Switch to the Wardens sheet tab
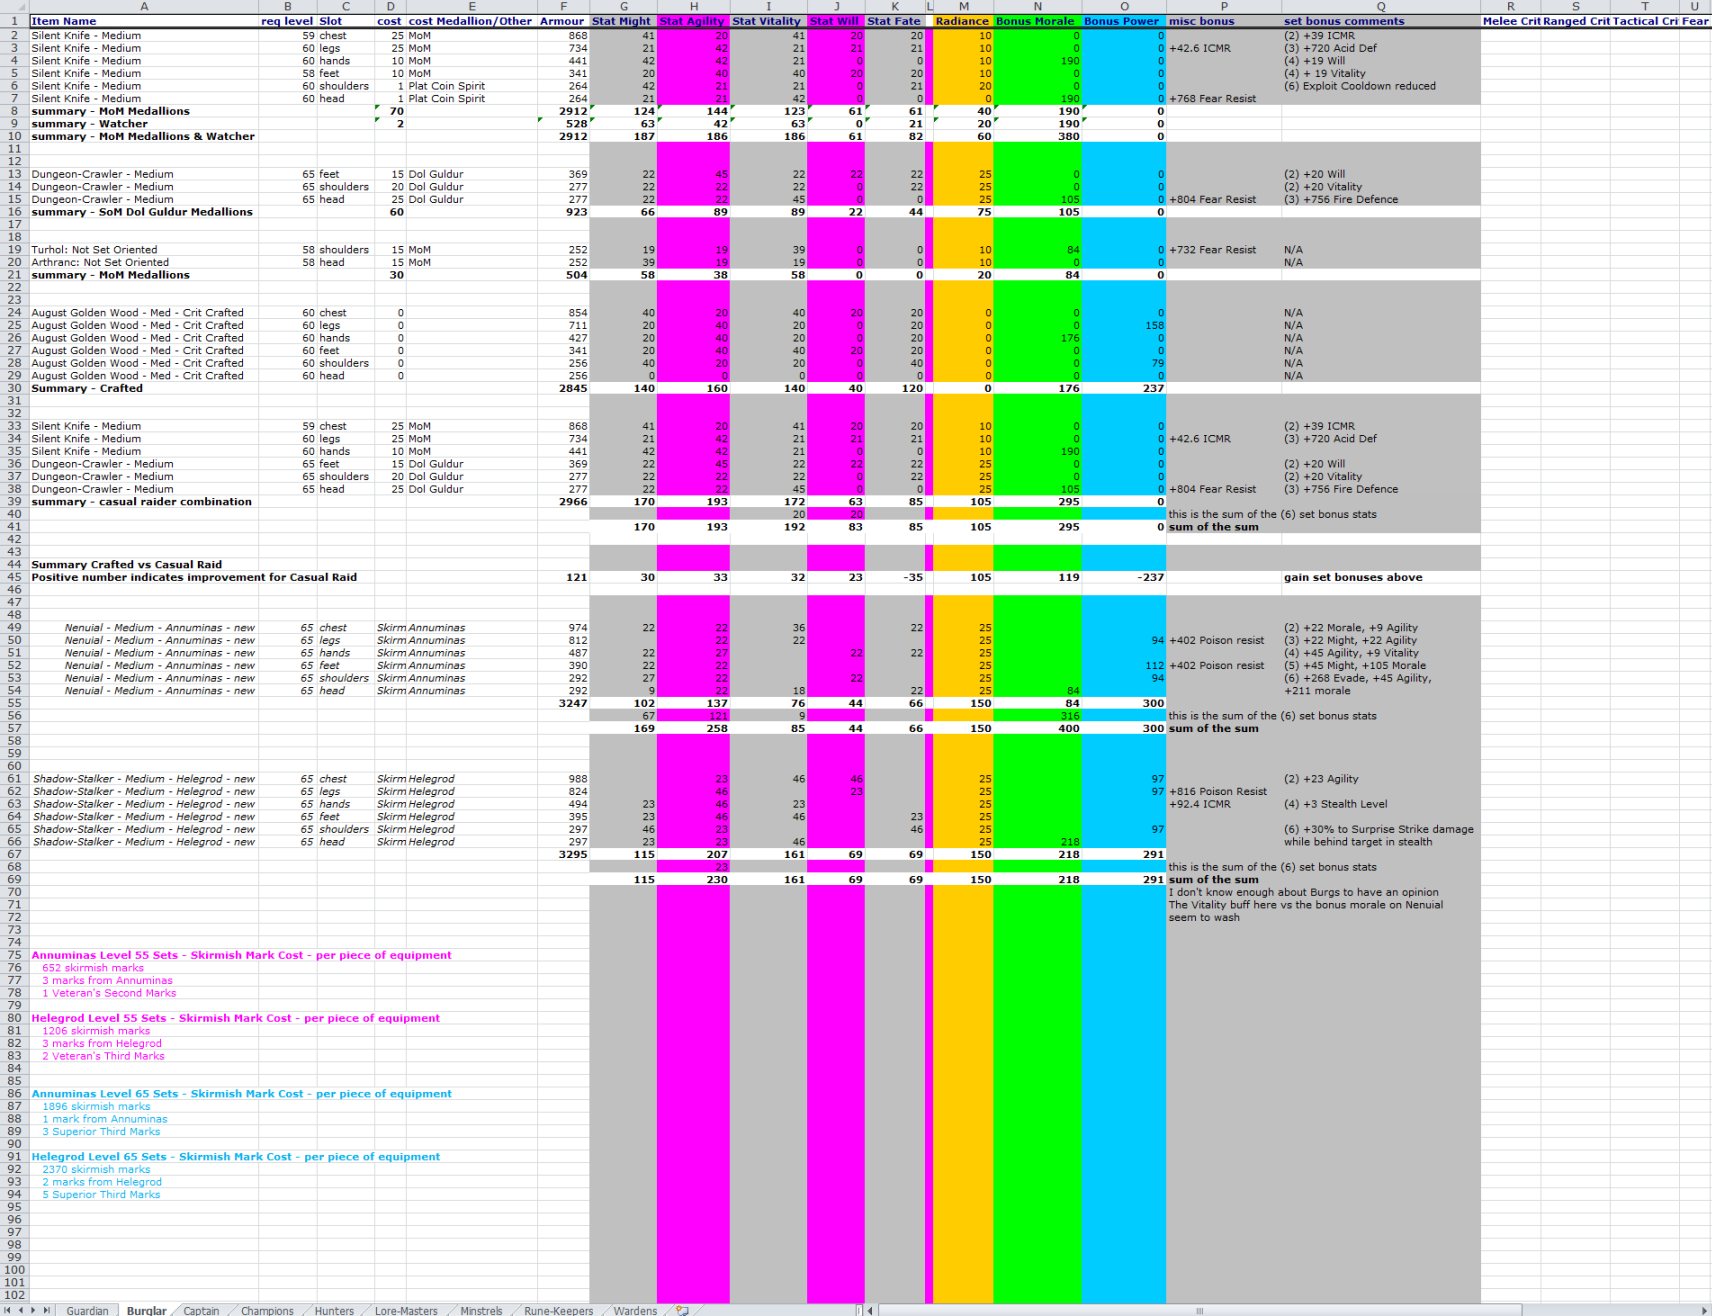Image resolution: width=1712 pixels, height=1316 pixels. [635, 1310]
